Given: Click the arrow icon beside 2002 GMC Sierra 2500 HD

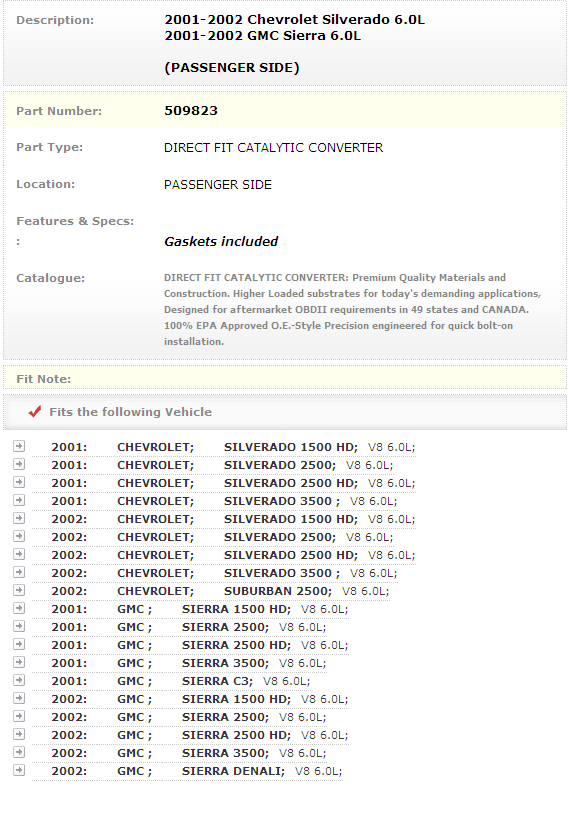Looking at the screenshot, I should 19,734.
